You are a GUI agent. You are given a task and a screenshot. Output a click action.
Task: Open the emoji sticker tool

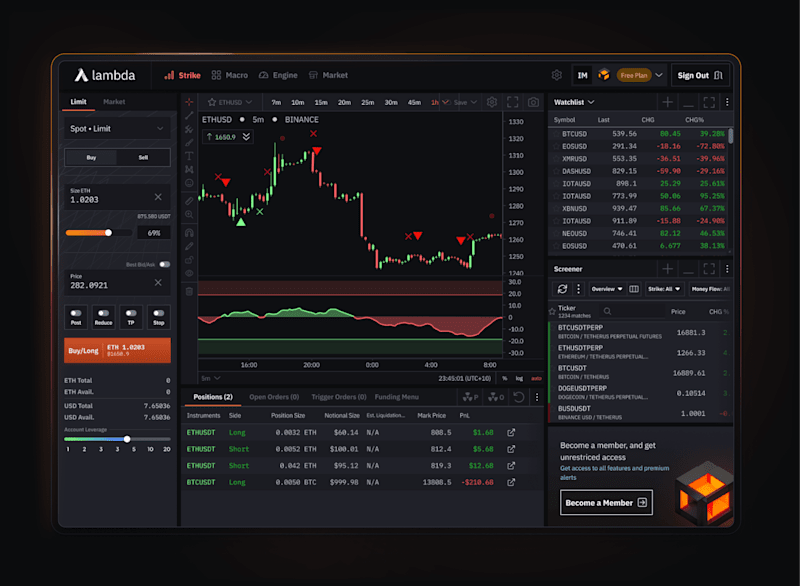tap(189, 183)
